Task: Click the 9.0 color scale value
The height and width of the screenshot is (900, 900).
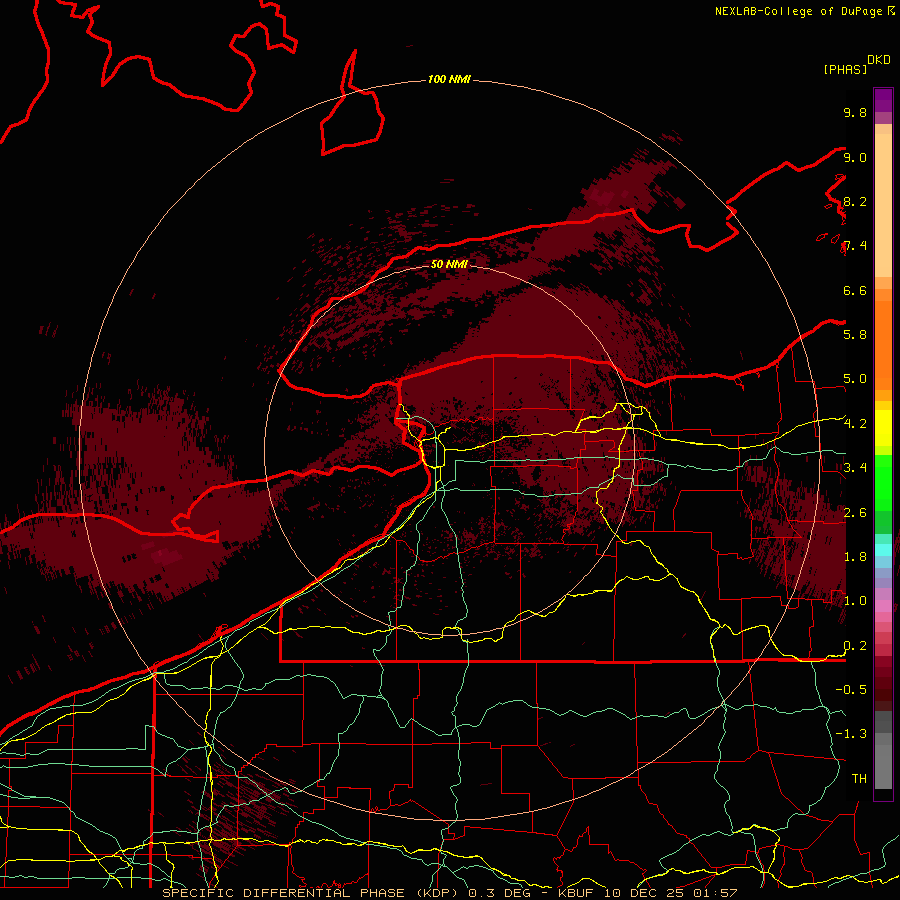Action: point(855,157)
